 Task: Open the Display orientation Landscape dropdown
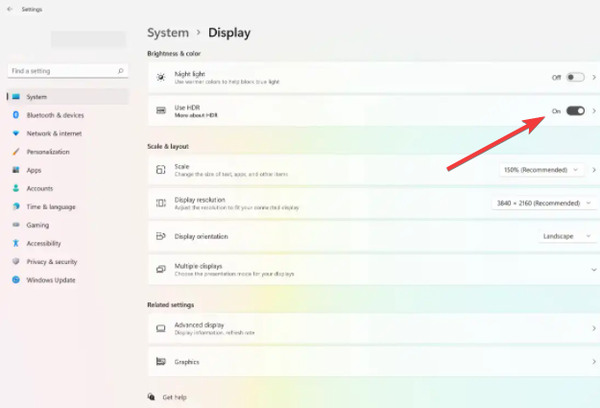point(567,236)
